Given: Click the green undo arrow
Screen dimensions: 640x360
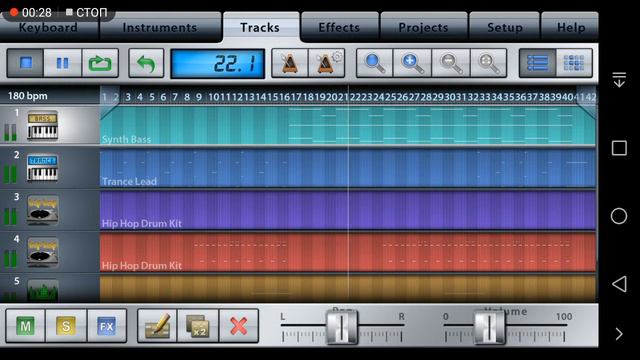Looking at the screenshot, I should pos(146,63).
